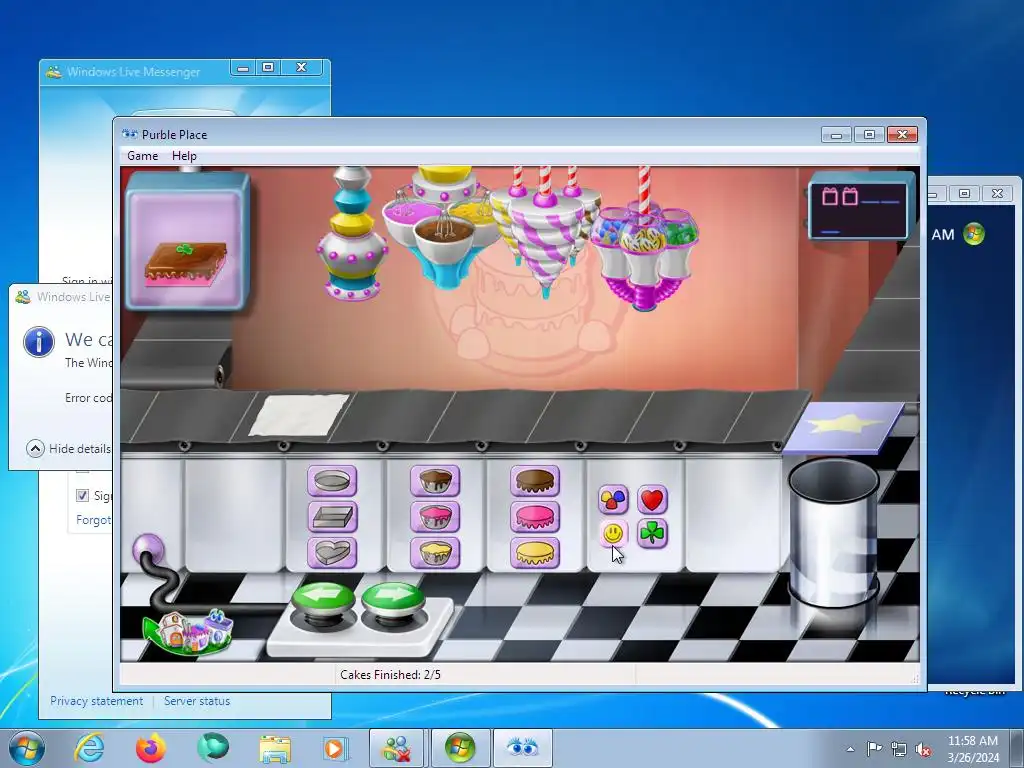Open the taskbar clock showing 11:58 AM
Image resolution: width=1024 pixels, height=768 pixels.
point(973,749)
